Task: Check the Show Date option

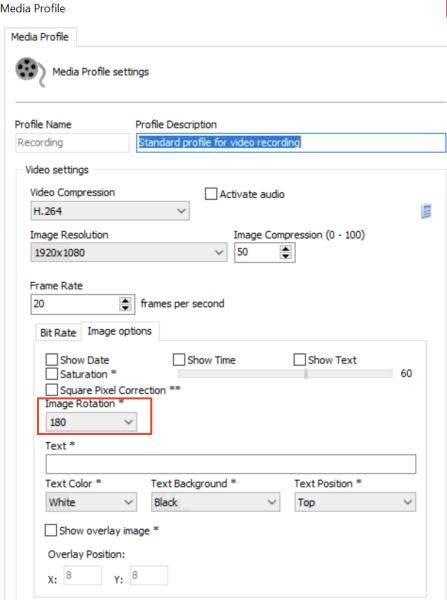Action: (x=52, y=360)
